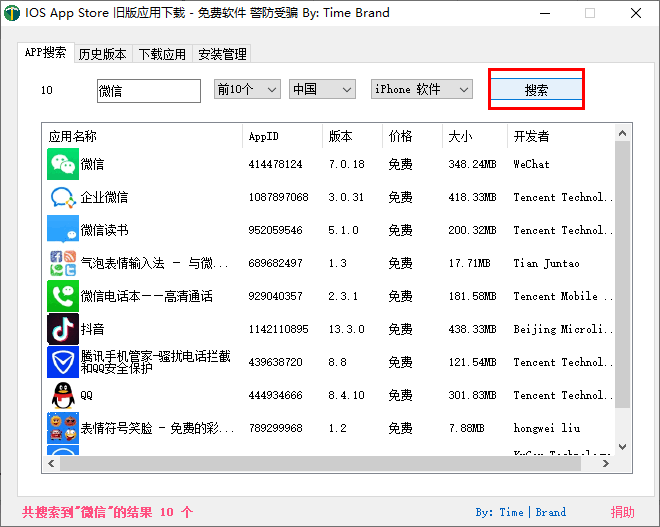Click size 17.71MB cell

pyautogui.click(x=469, y=263)
